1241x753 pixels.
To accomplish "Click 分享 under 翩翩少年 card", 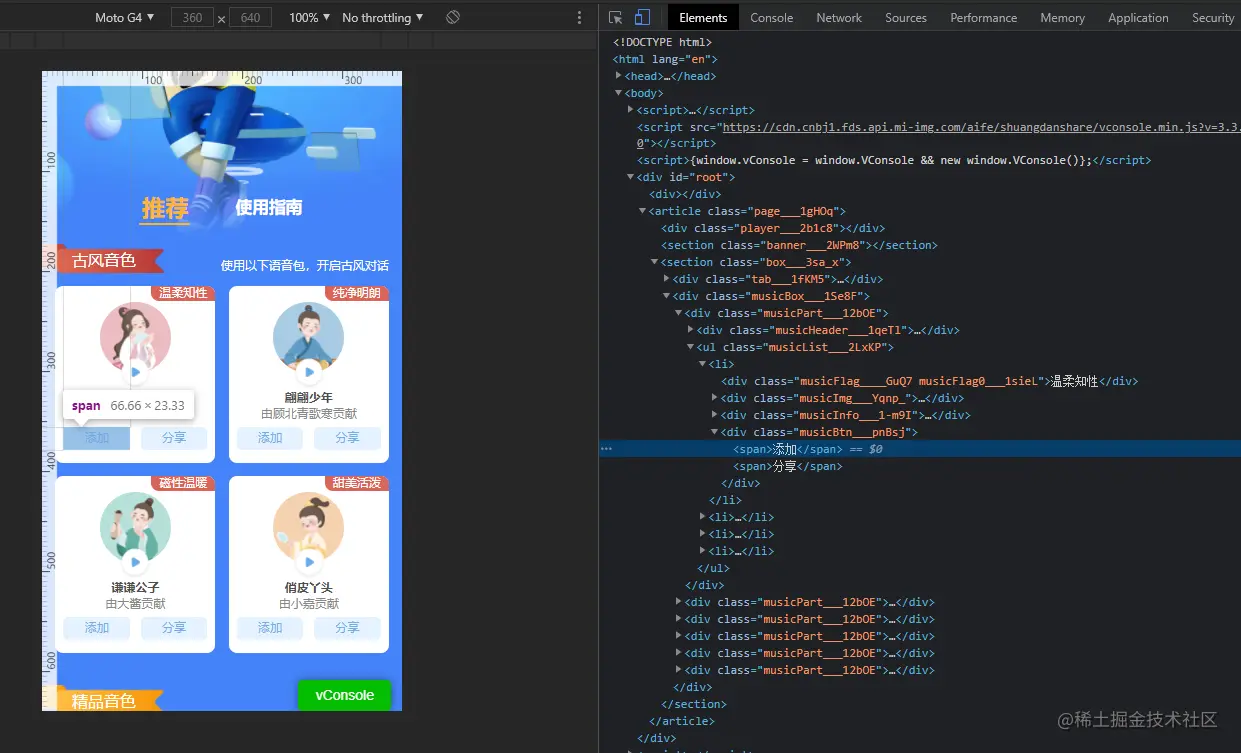I will tap(347, 438).
